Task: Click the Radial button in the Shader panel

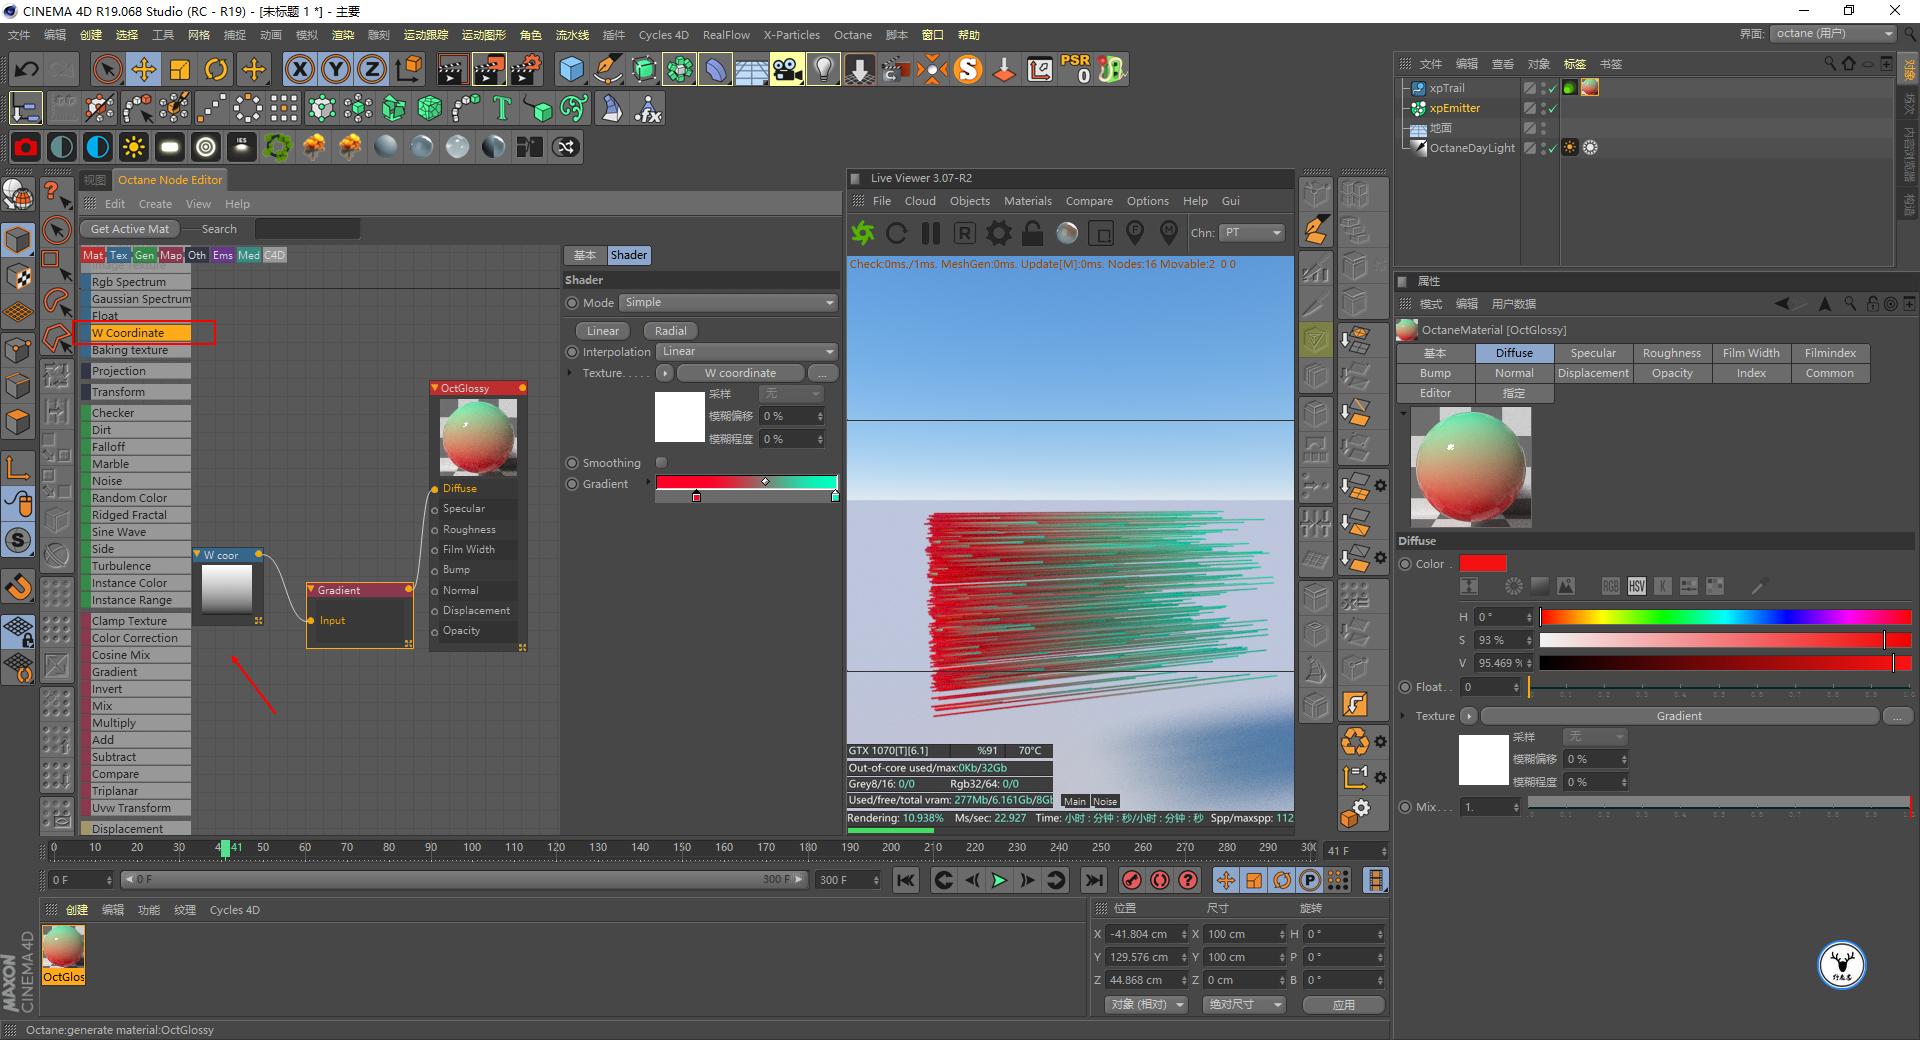Action: pos(669,330)
